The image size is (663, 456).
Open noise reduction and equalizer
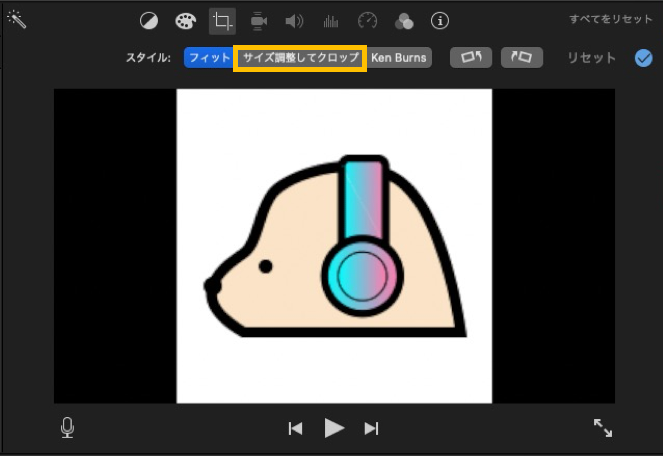331,21
